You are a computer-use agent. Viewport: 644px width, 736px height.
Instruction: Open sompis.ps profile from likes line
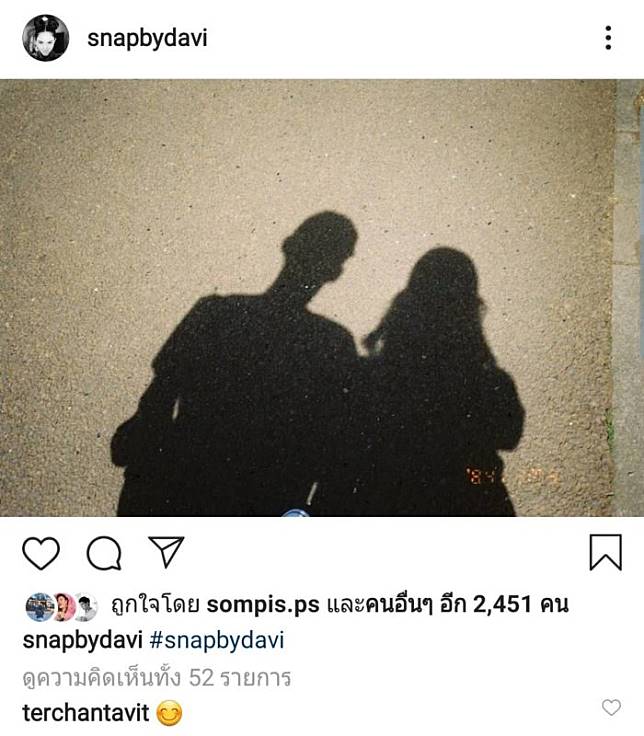(263, 605)
